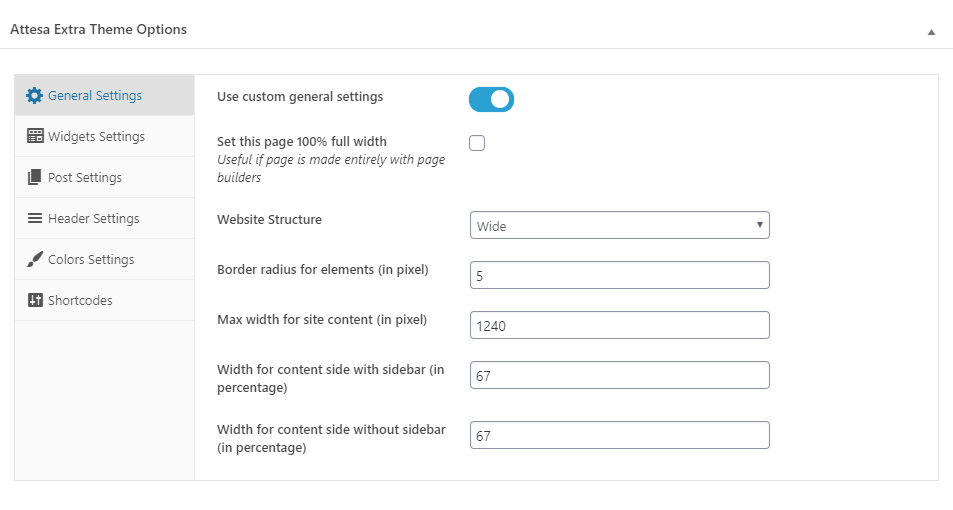Open the Website Structure dropdown
This screenshot has width=953, height=510.
[x=619, y=225]
